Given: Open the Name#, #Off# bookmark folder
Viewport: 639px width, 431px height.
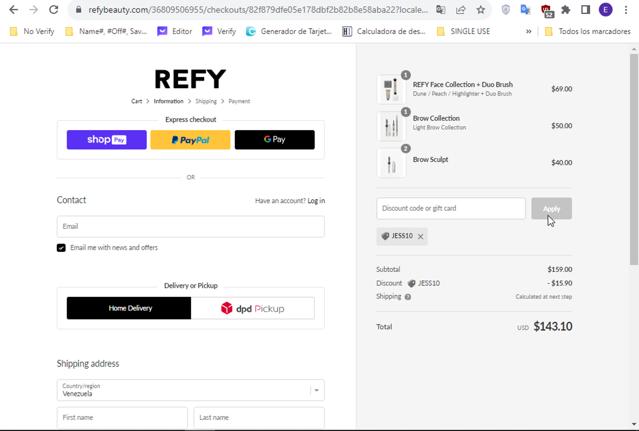Looking at the screenshot, I should (106, 31).
